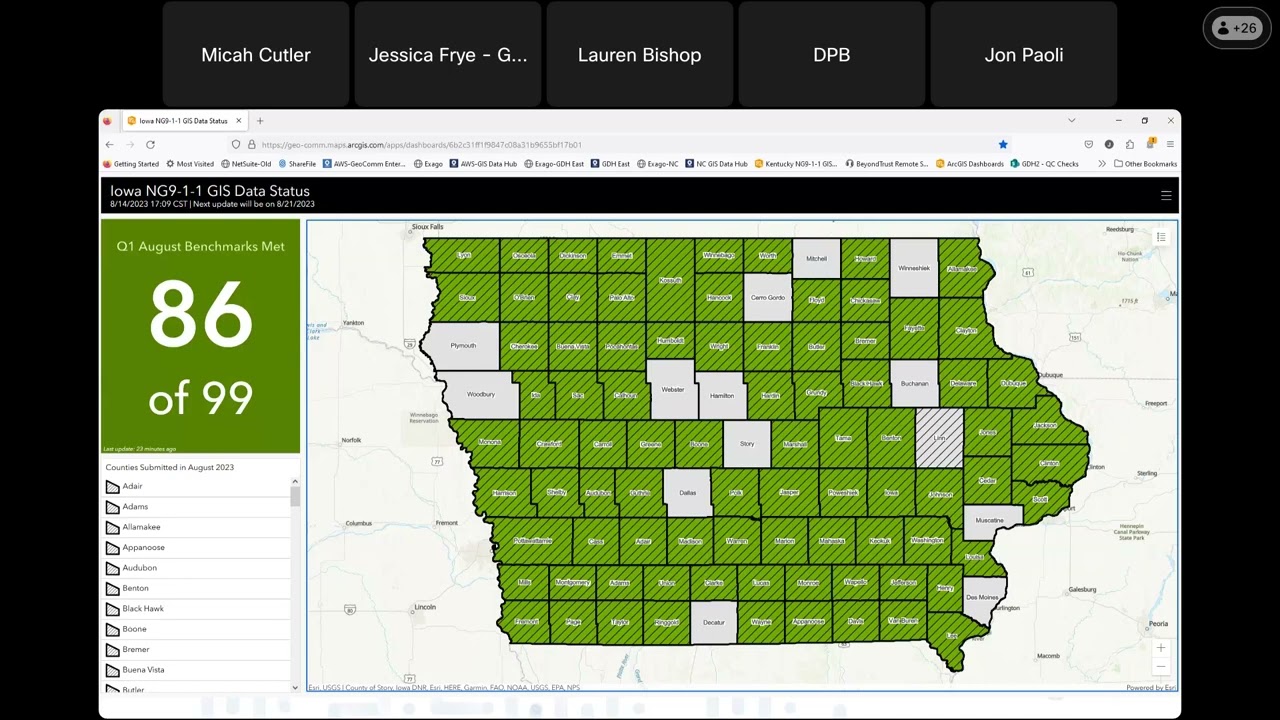Open the browser extensions icon

(1130, 144)
